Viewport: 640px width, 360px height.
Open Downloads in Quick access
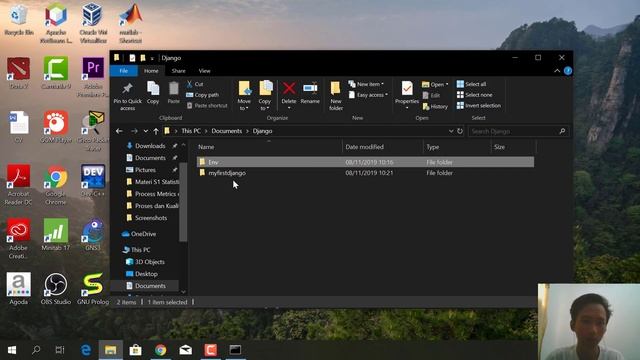[x=150, y=146]
